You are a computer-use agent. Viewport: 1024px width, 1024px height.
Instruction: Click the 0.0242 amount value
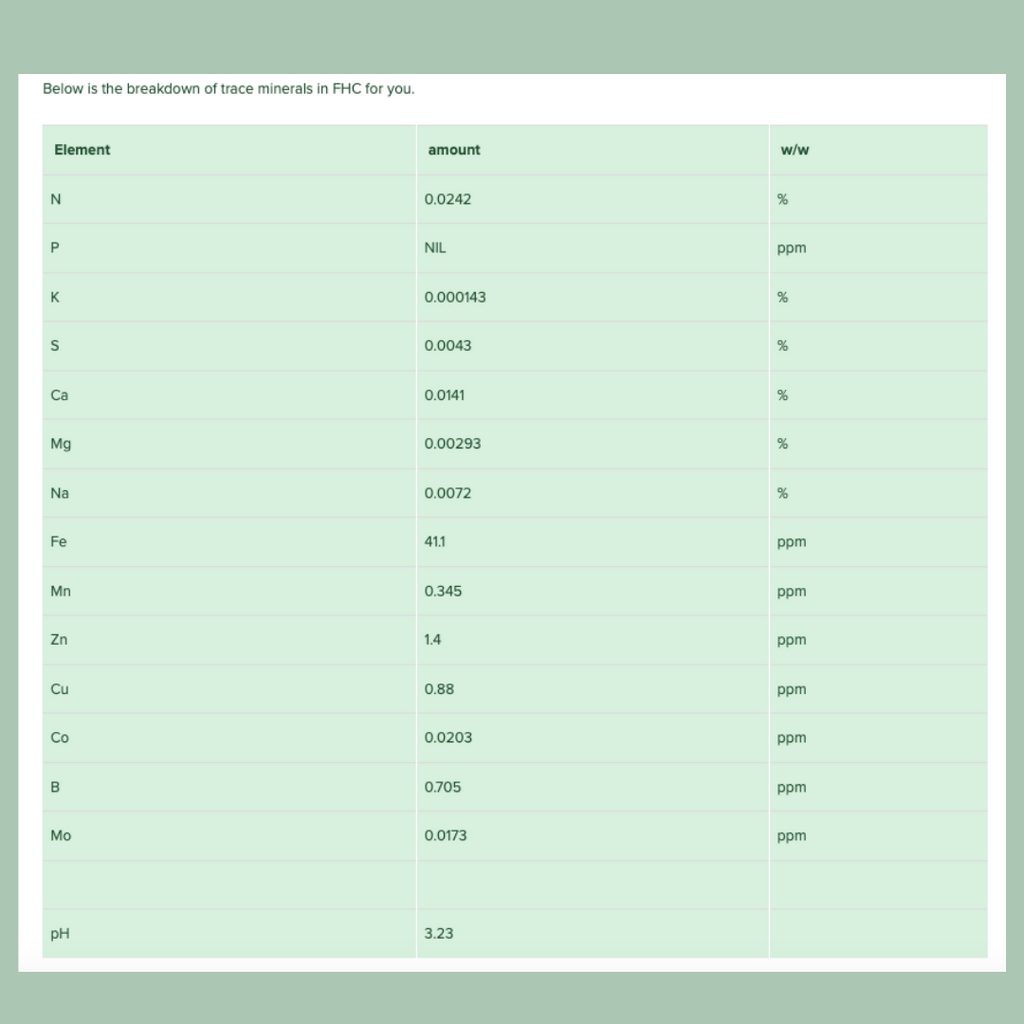pyautogui.click(x=447, y=199)
